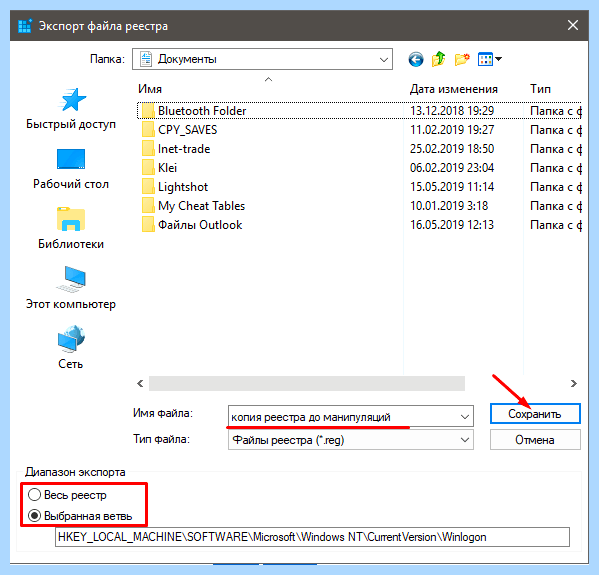The height and width of the screenshot is (575, 599).
Task: Select Desktop (Рабочий стол) in sidebar
Action: click(x=71, y=169)
